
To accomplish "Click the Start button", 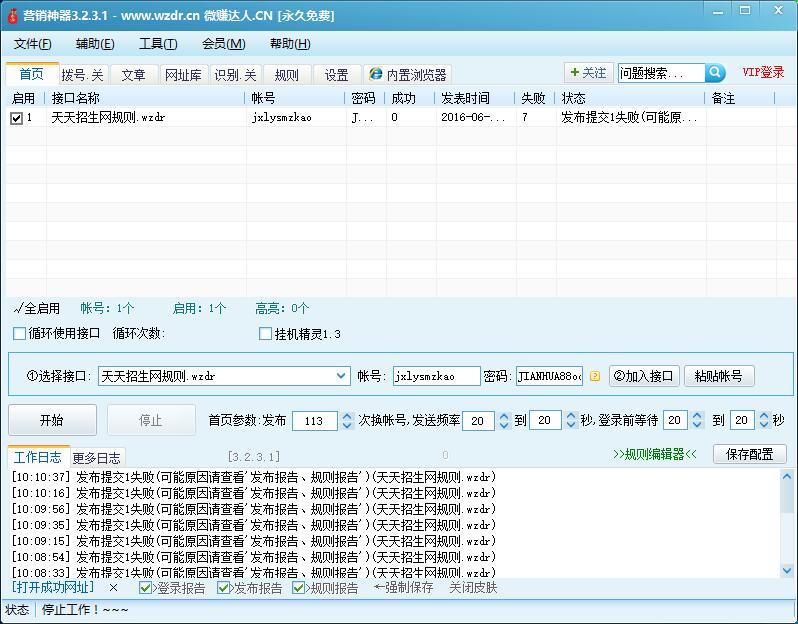I will [52, 421].
